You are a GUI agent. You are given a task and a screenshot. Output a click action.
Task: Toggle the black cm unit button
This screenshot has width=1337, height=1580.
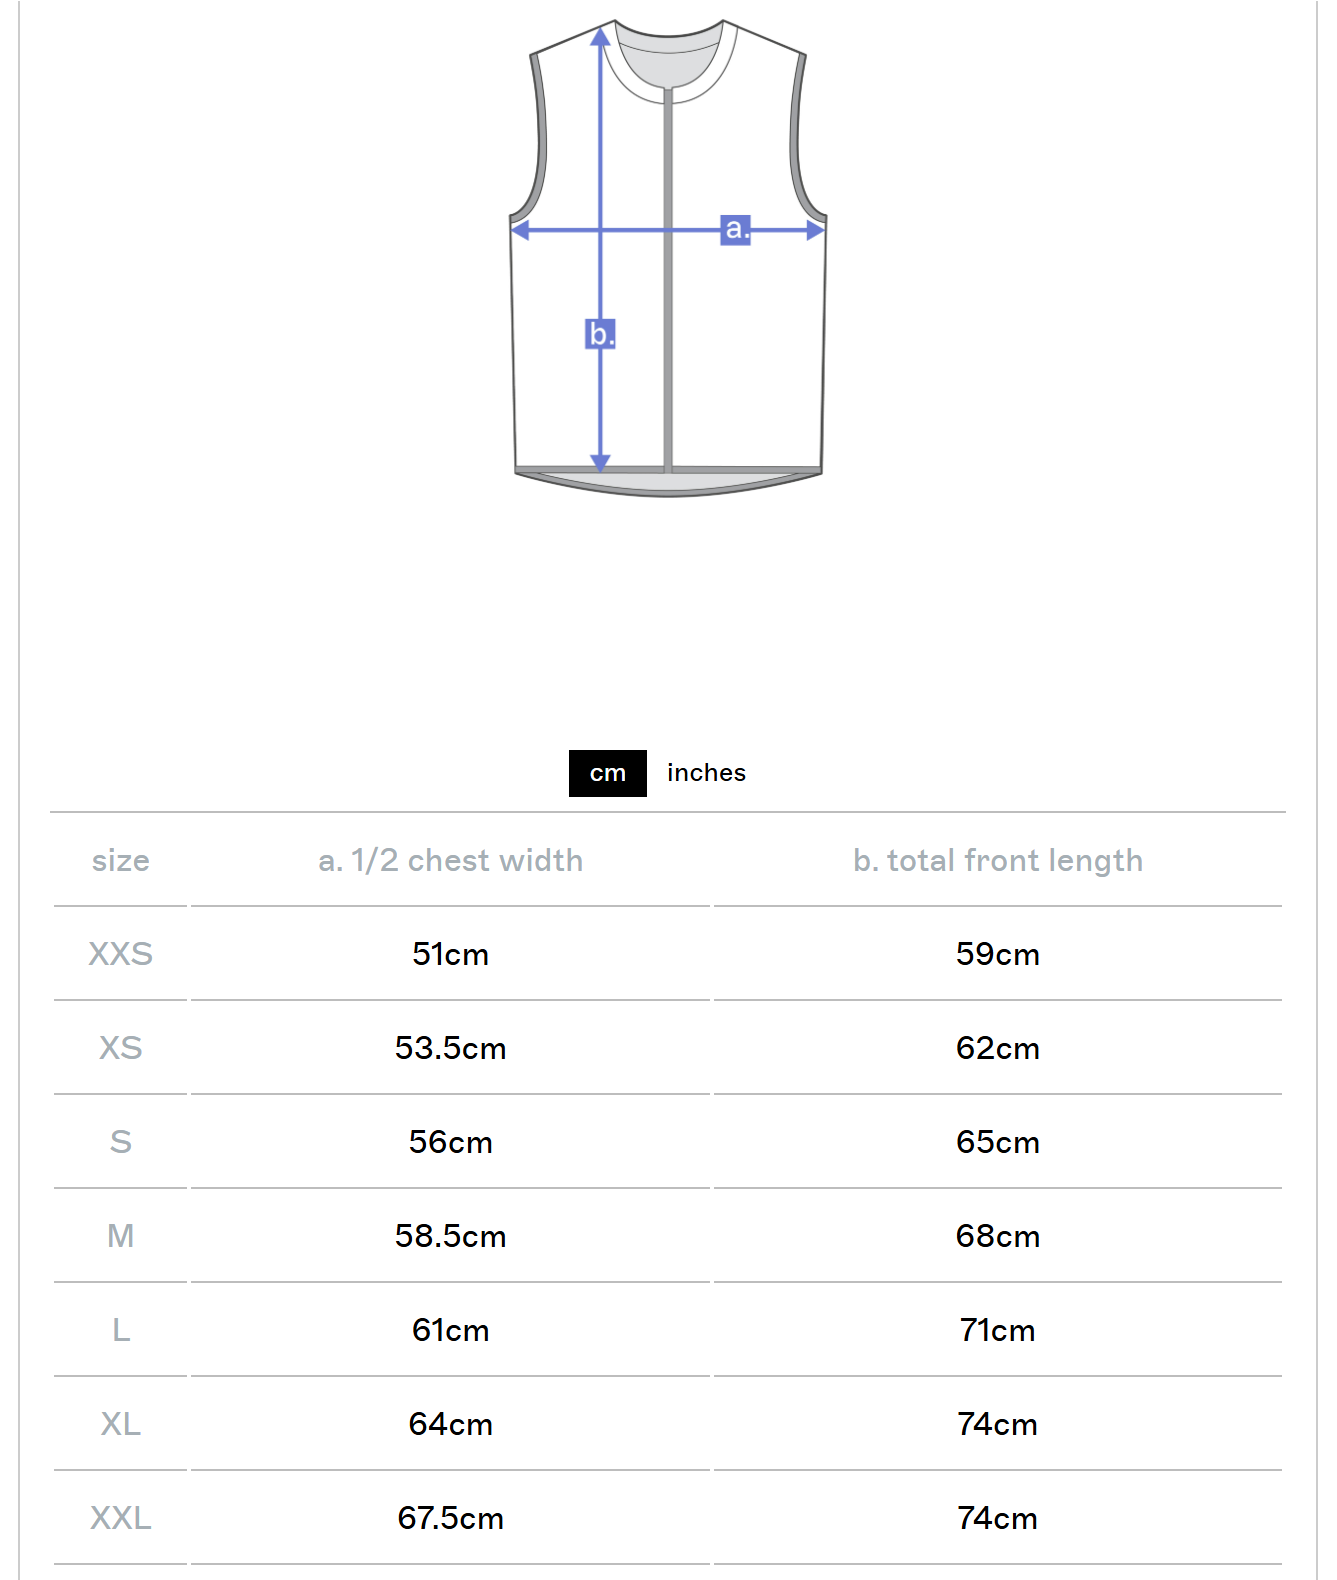click(x=607, y=772)
